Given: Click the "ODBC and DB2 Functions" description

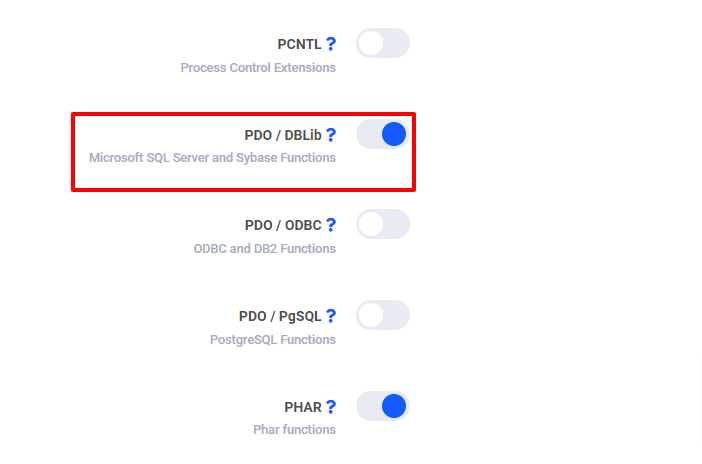Looking at the screenshot, I should (x=264, y=249).
